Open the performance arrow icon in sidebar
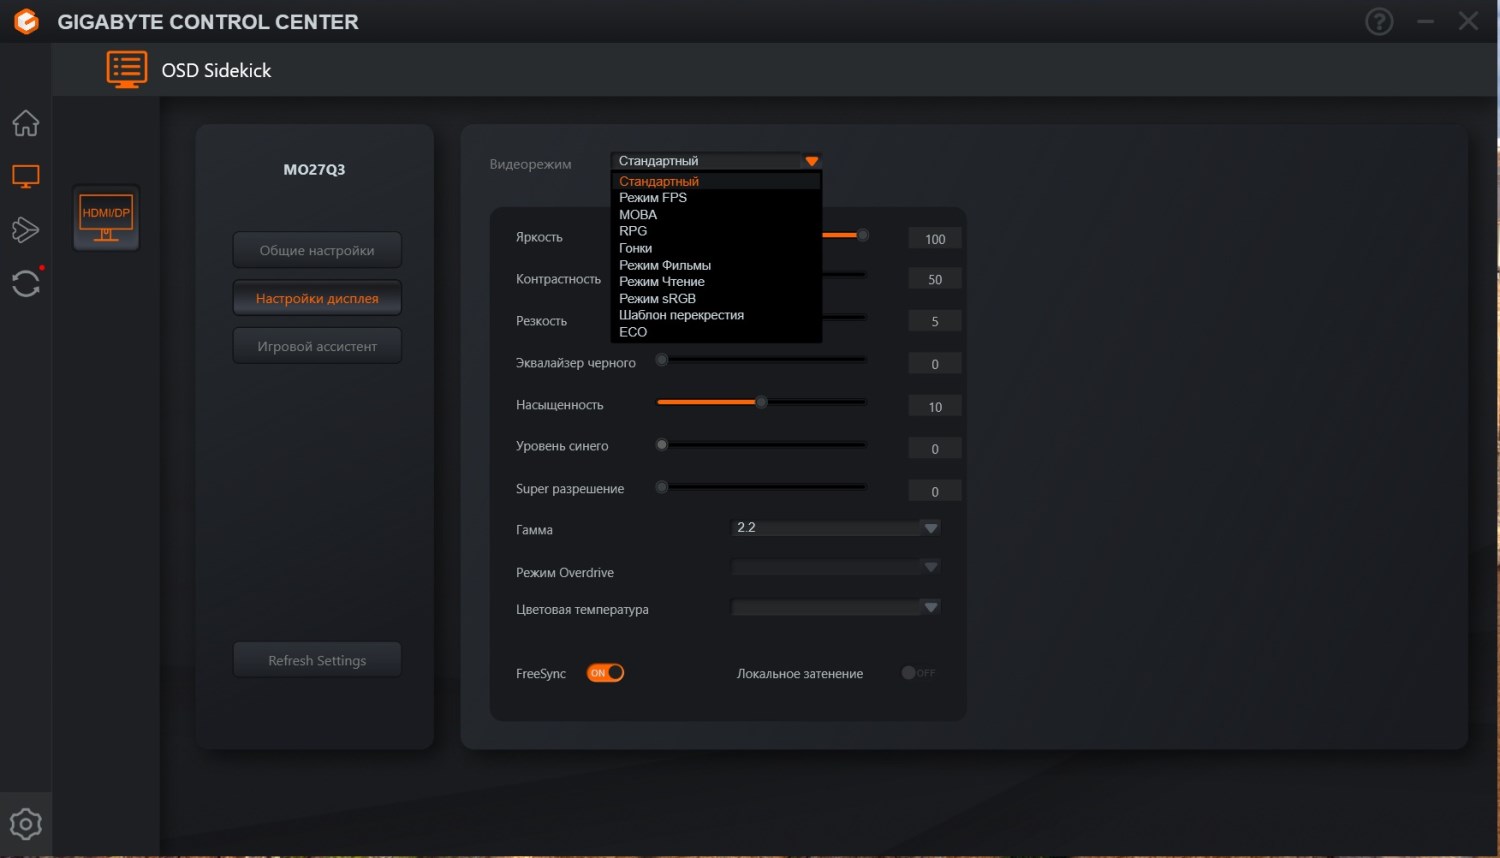The image size is (1500, 858). 26,230
